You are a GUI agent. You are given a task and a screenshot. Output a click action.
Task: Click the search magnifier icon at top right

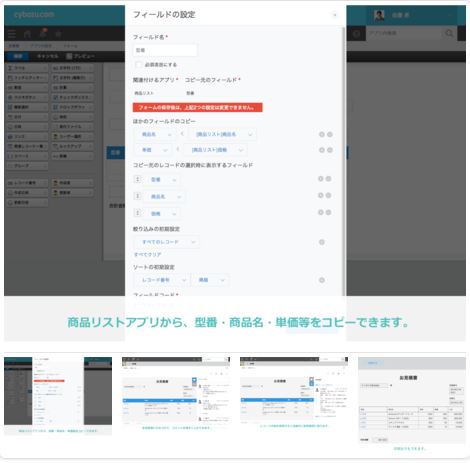449,33
